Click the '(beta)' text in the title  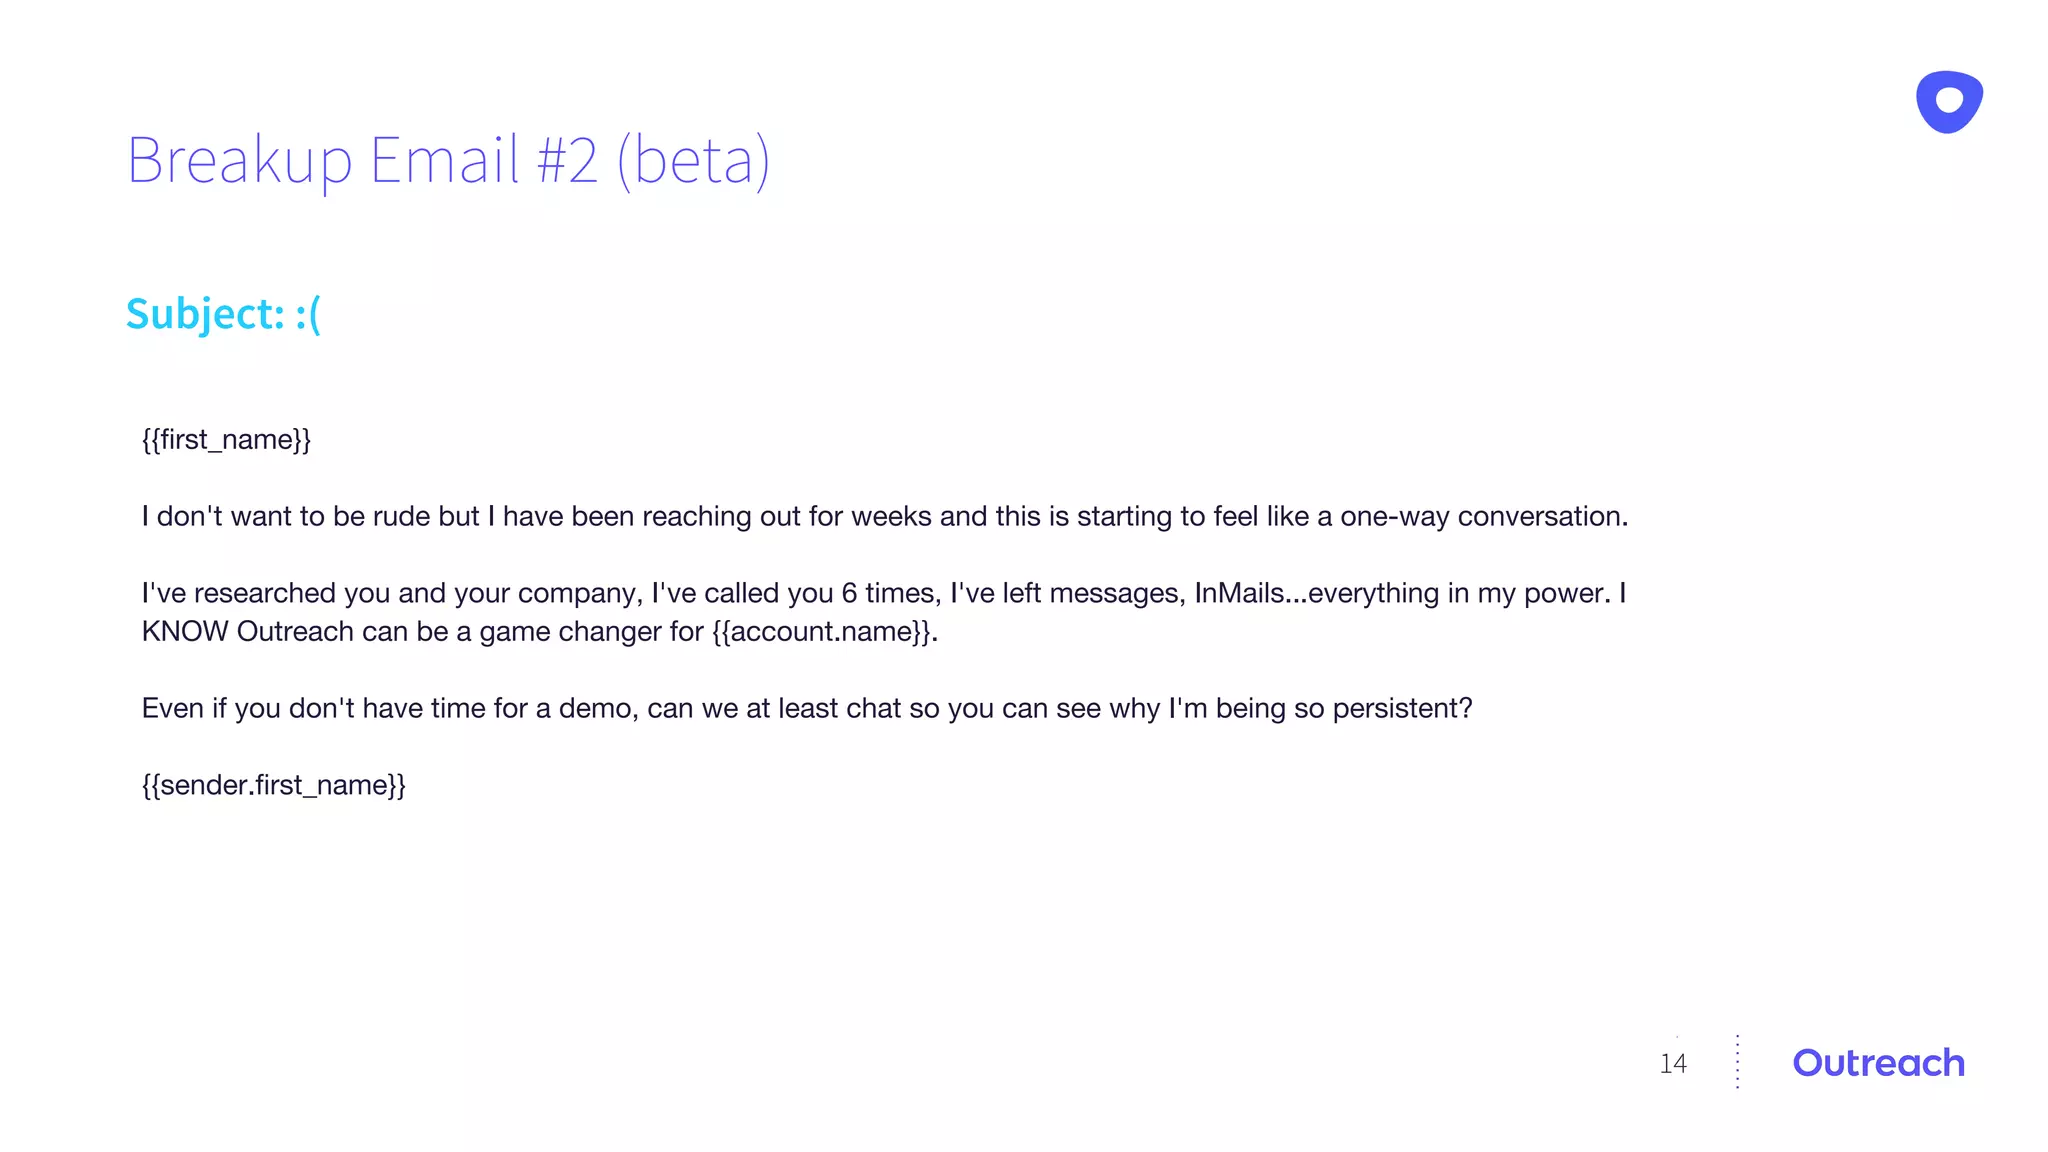coord(692,160)
